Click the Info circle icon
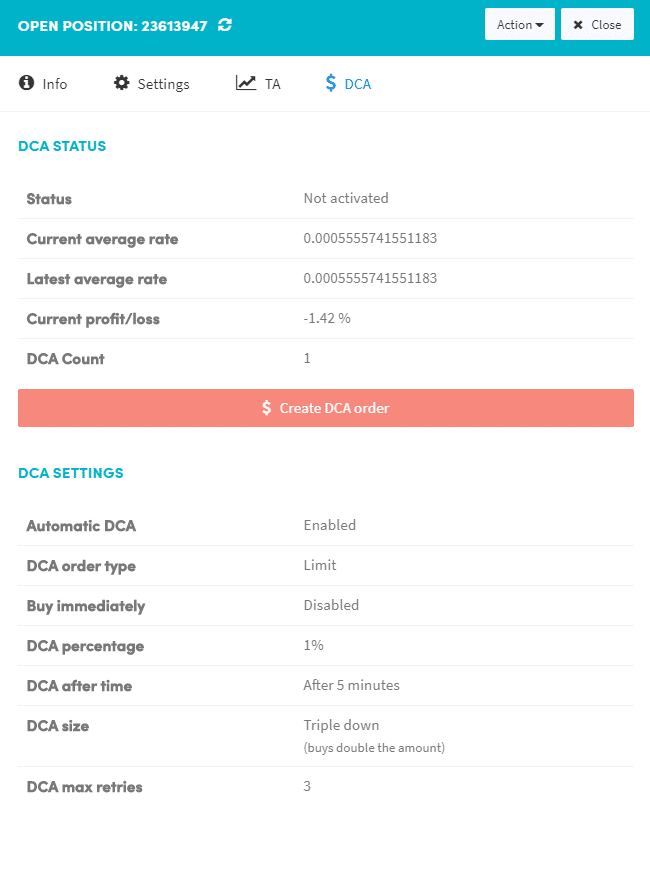650x869 pixels. coord(26,83)
